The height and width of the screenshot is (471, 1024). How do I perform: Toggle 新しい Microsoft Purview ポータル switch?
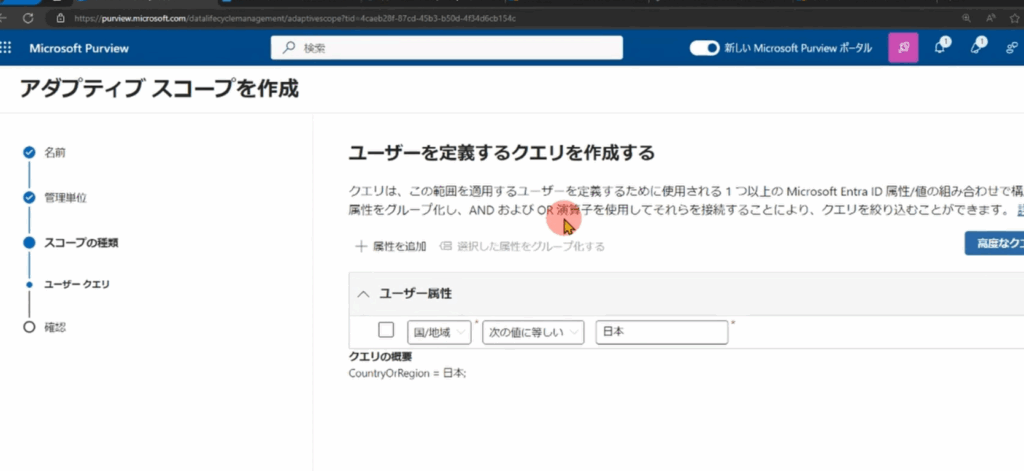click(705, 48)
